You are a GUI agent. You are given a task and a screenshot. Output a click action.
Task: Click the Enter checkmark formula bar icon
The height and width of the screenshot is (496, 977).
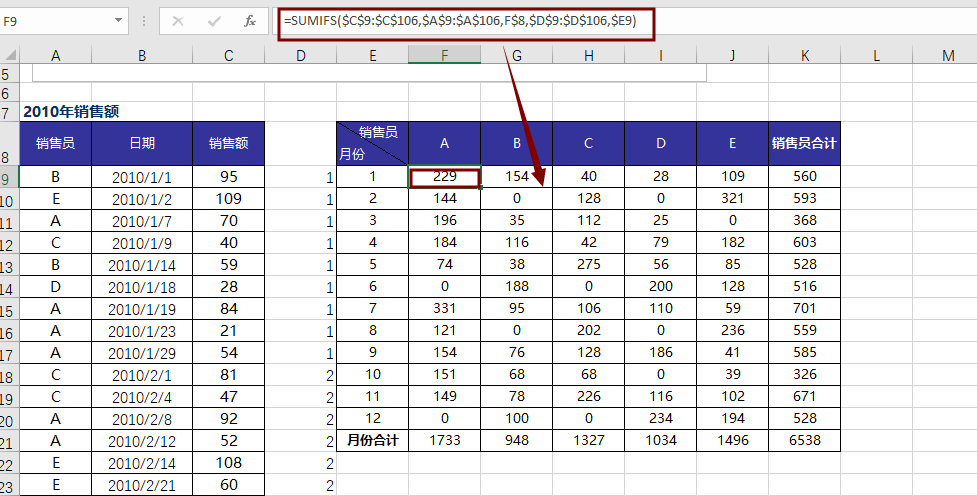(x=214, y=21)
